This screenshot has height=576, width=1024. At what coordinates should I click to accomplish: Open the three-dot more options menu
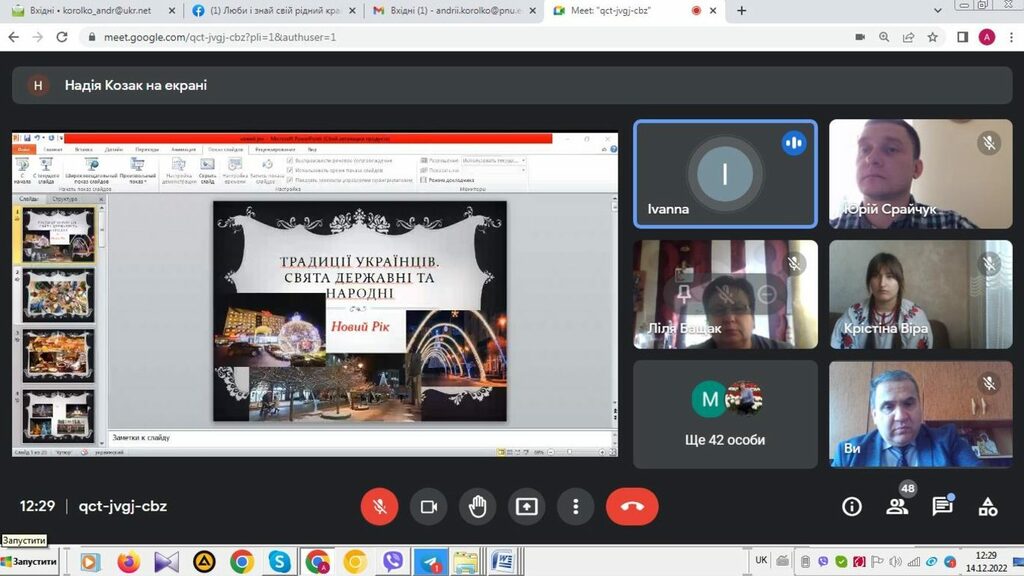point(576,506)
